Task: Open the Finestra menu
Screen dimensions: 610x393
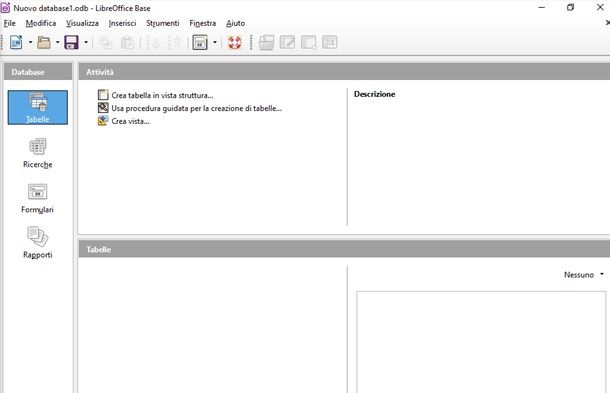Action: [203, 23]
